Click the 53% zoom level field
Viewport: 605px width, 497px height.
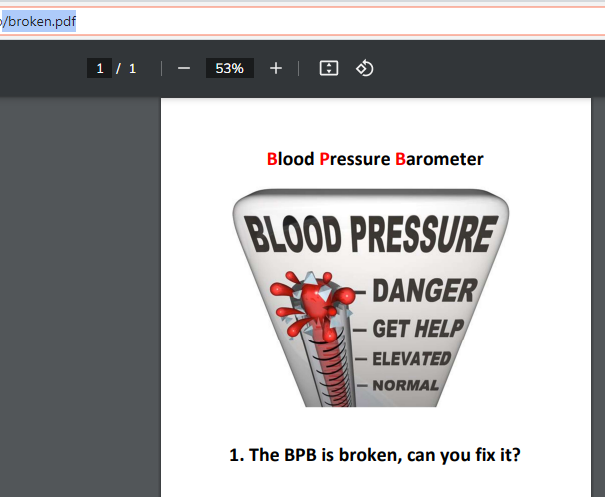point(229,68)
